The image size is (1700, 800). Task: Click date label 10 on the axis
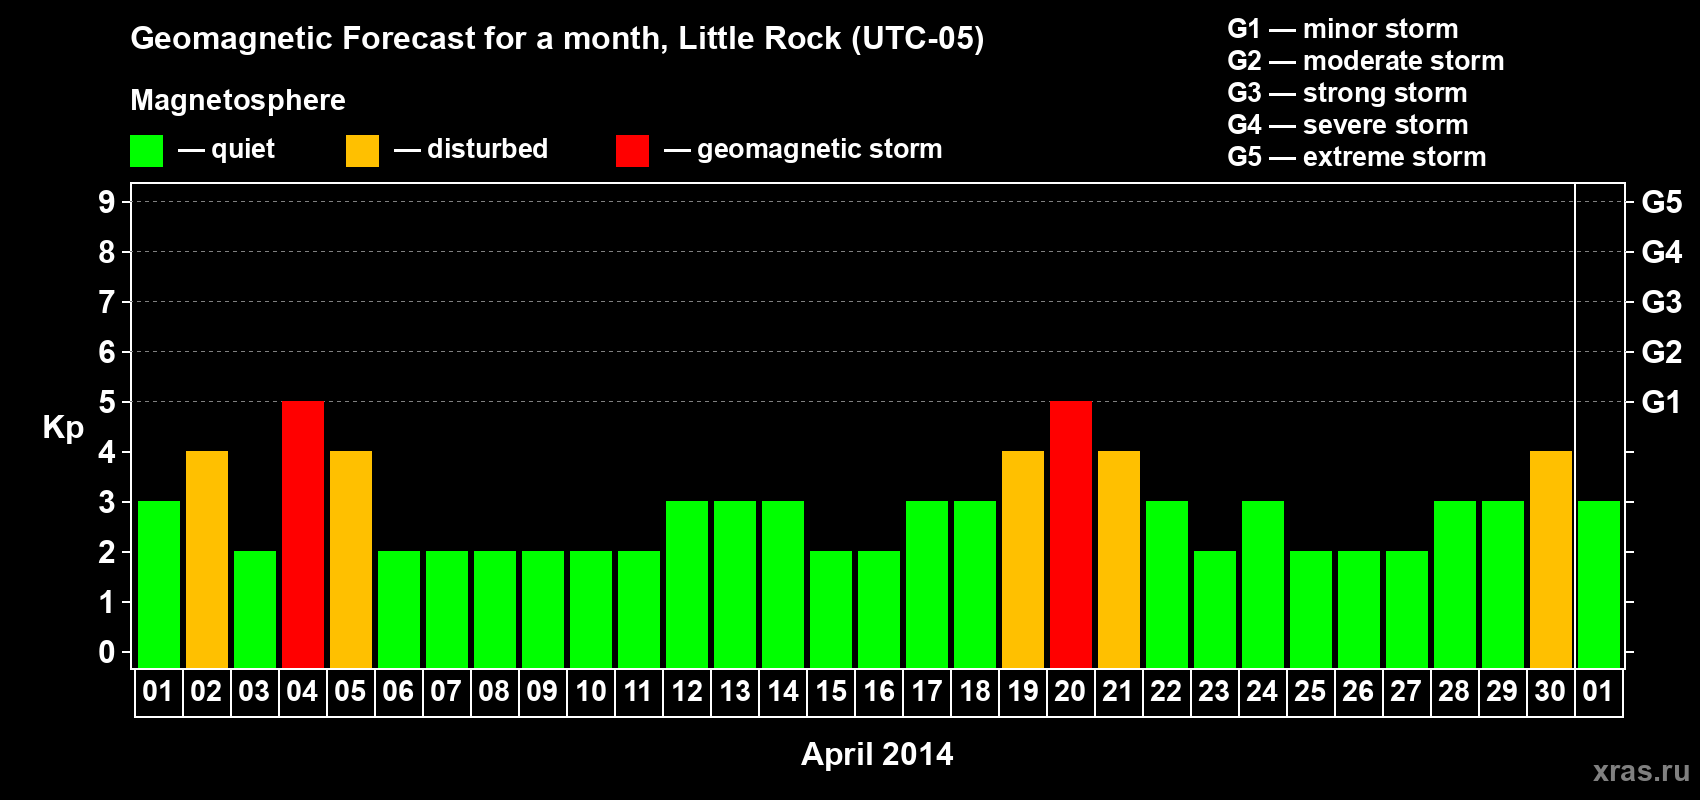(590, 692)
